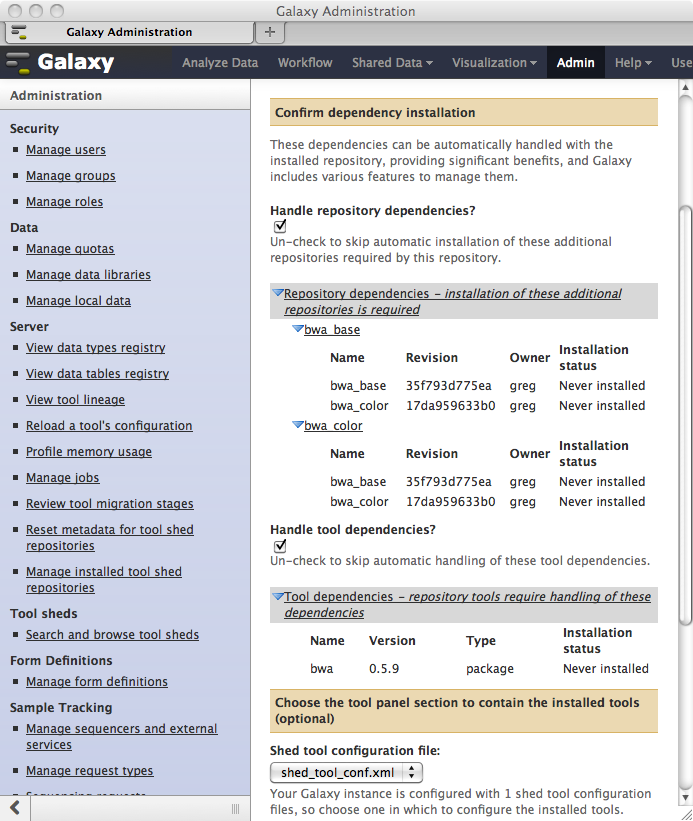Click the left panel resize drag handle
The width and height of the screenshot is (693, 821).
coord(235,807)
